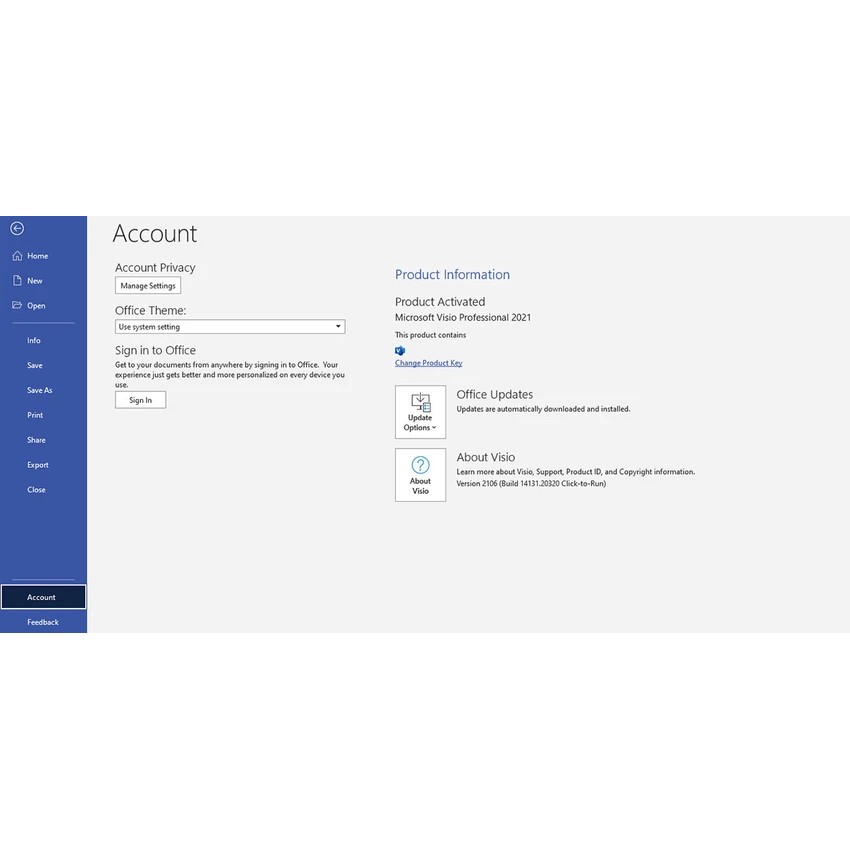Select Export in the left menu
This screenshot has height=850, width=850.
tap(38, 465)
